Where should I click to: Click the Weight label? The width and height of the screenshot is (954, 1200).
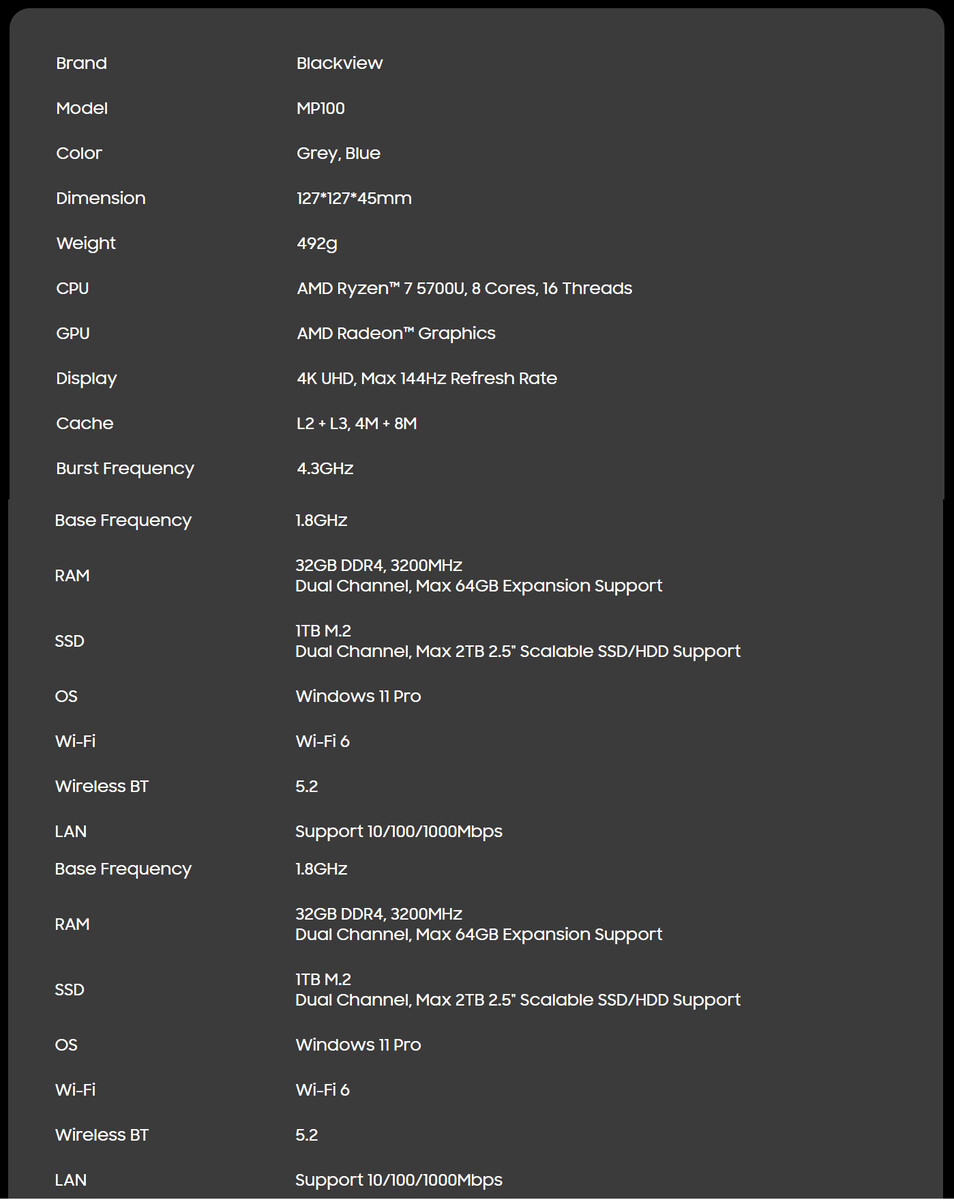(86, 243)
